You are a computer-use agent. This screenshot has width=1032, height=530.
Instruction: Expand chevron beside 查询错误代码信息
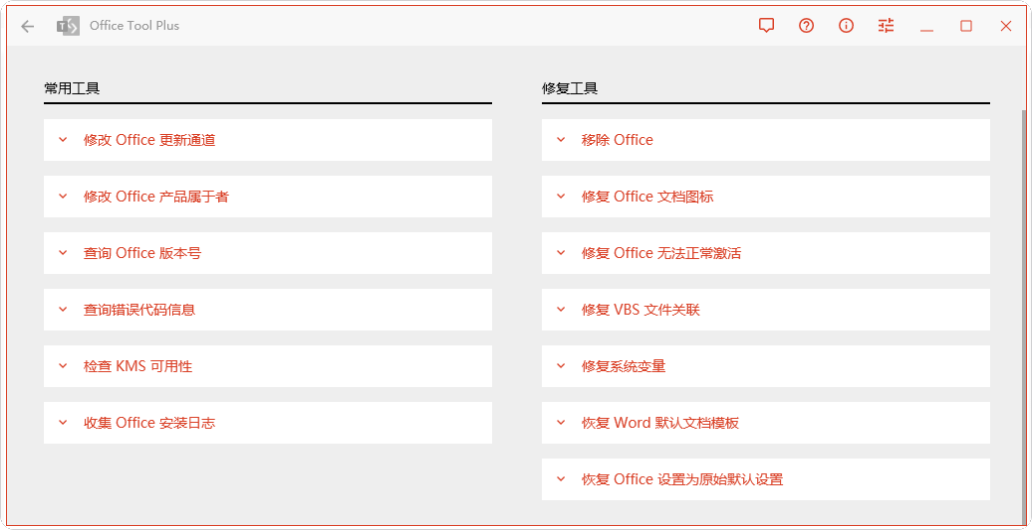click(x=63, y=309)
